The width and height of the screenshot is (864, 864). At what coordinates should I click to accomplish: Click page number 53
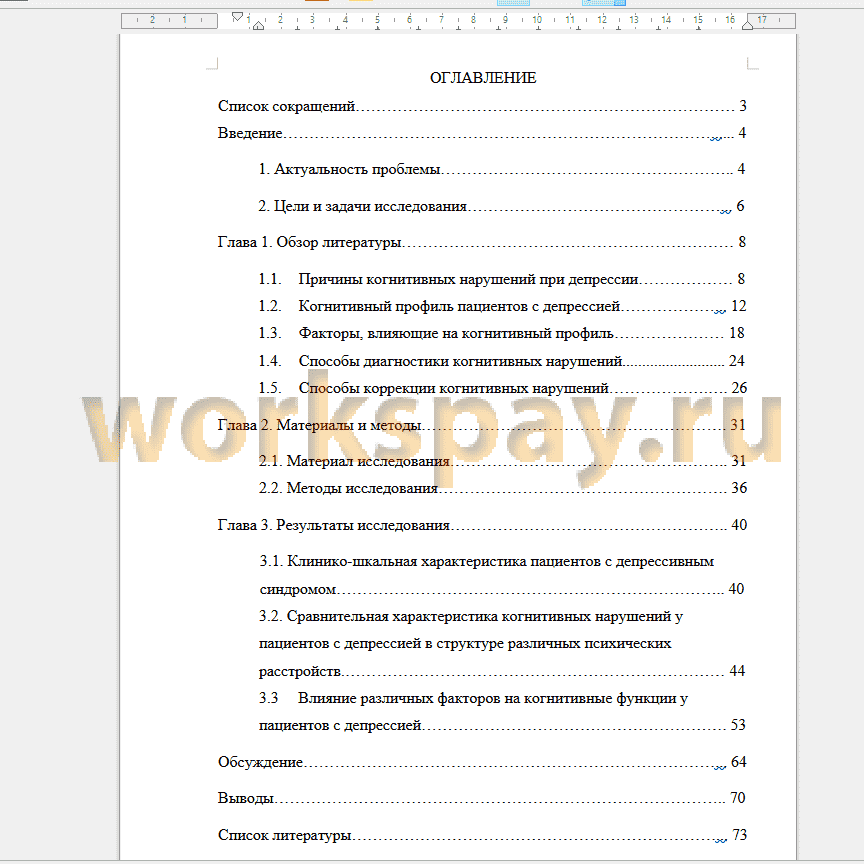738,725
